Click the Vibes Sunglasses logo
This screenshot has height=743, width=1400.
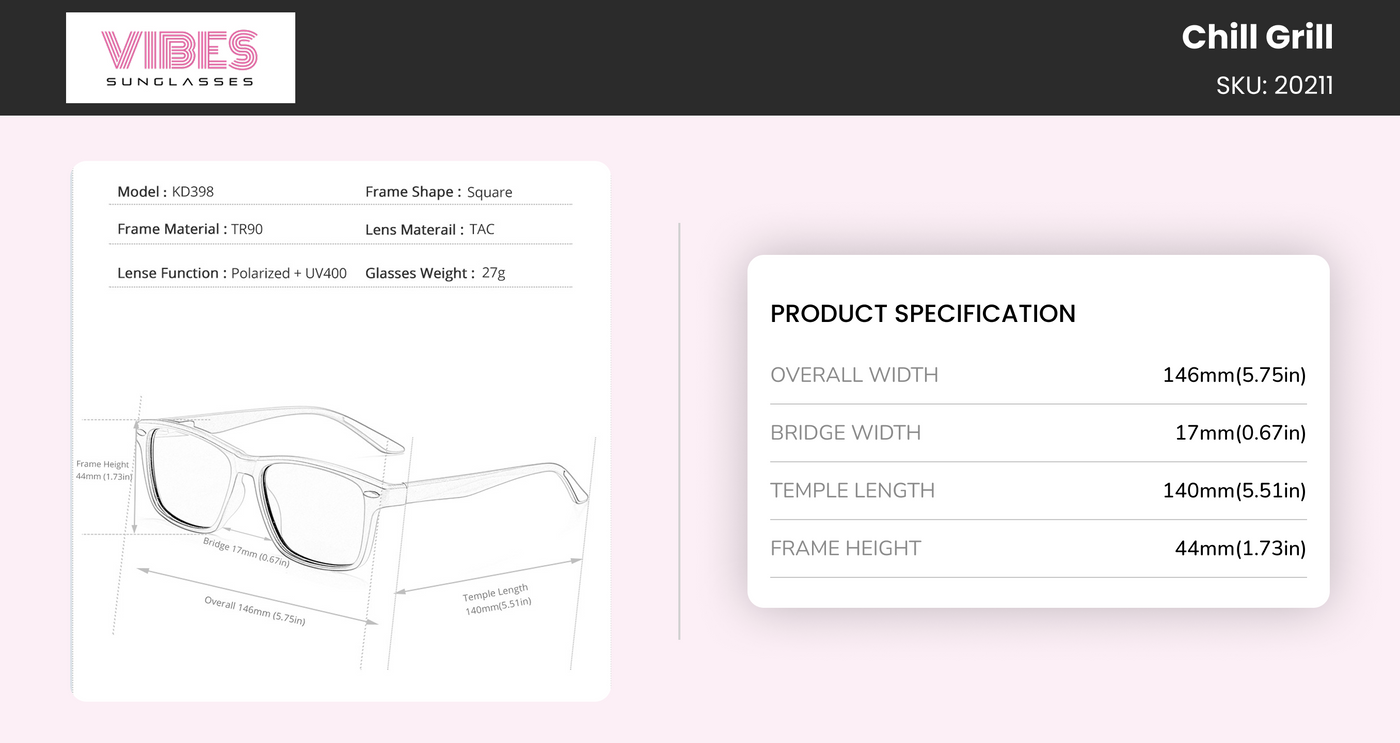click(x=180, y=58)
